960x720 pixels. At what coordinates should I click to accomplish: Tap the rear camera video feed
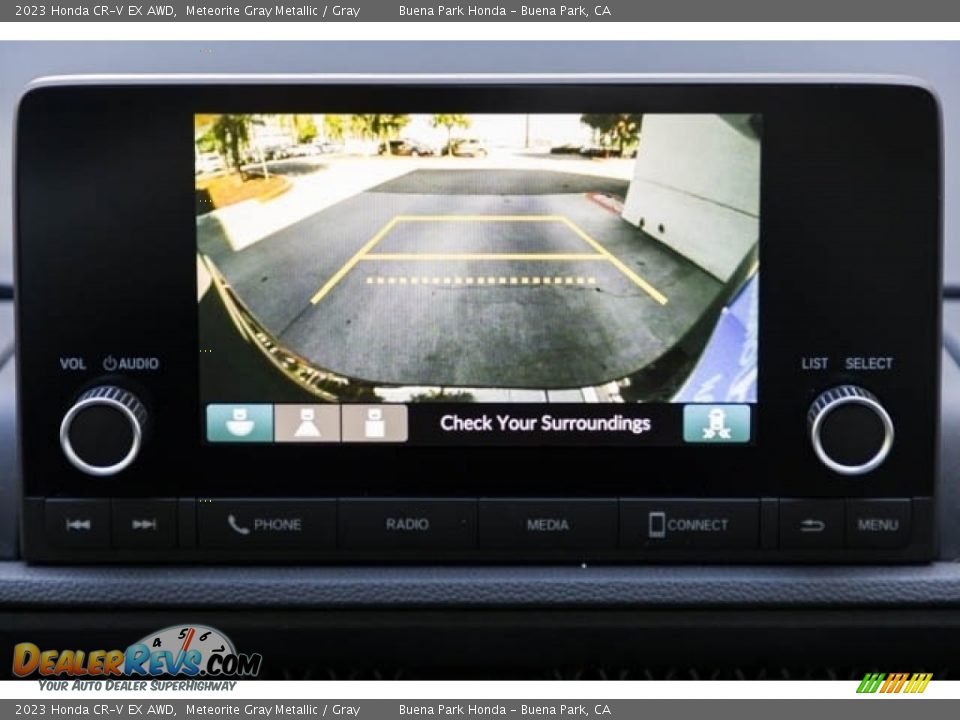point(477,257)
